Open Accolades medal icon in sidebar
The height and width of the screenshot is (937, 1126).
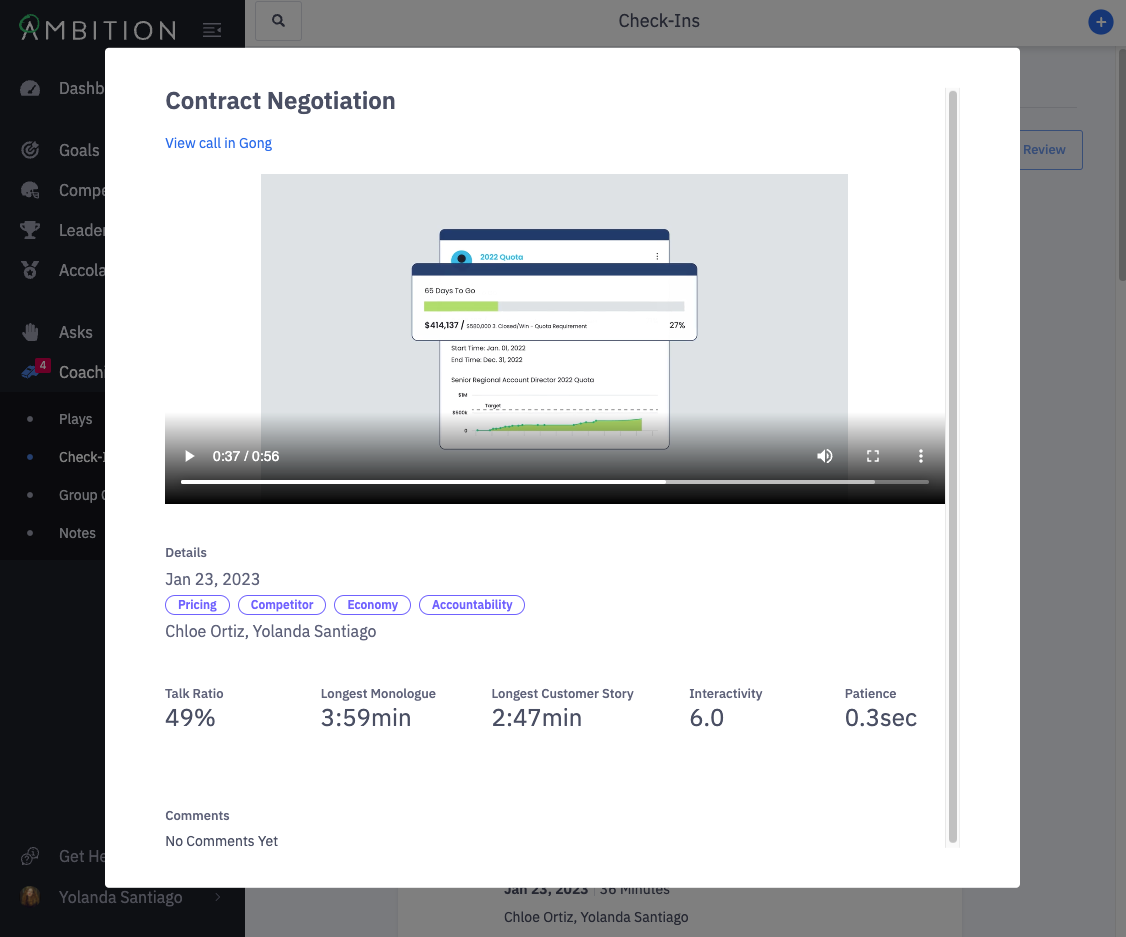tap(30, 270)
